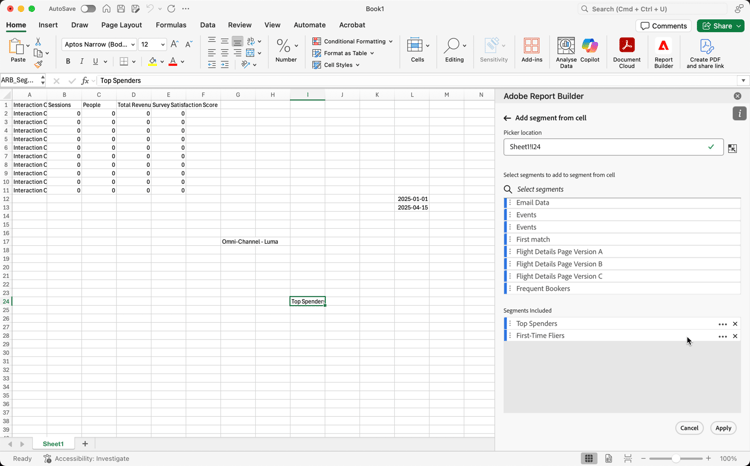Image resolution: width=750 pixels, height=466 pixels.
Task: Open options for First-Time Fliers segment
Action: click(722, 336)
